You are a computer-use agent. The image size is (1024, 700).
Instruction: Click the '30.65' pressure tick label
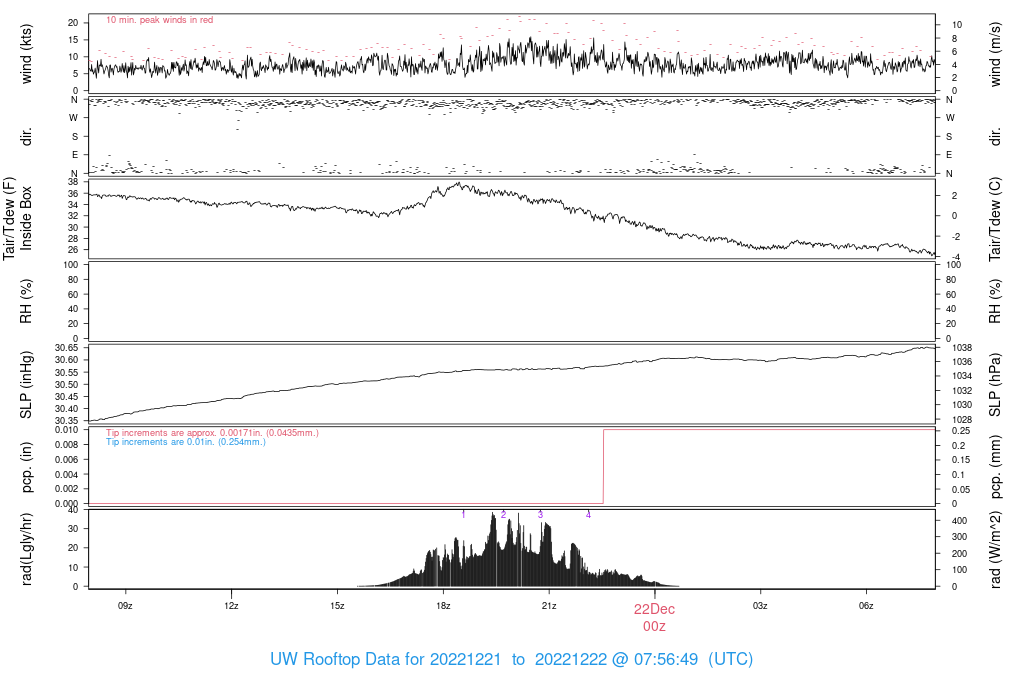click(x=66, y=348)
